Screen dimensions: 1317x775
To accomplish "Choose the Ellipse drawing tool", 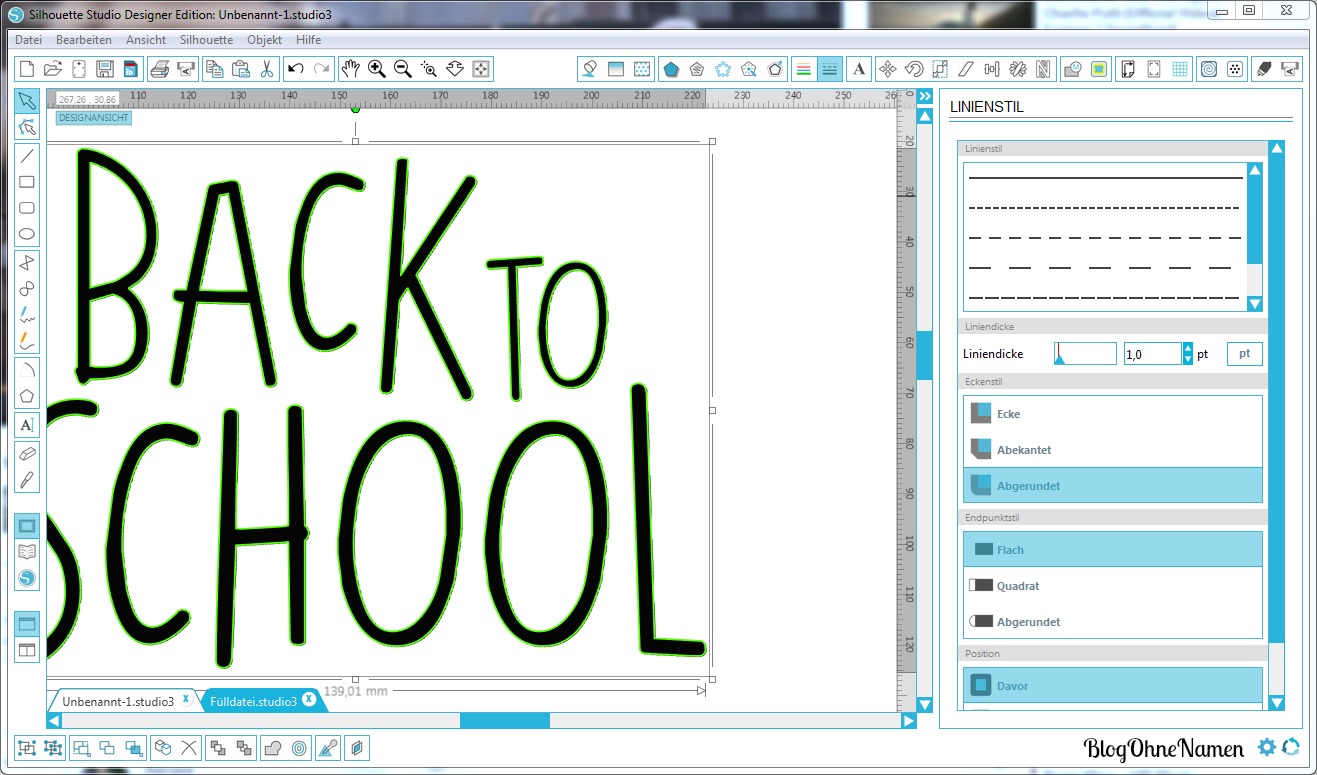I will [28, 236].
